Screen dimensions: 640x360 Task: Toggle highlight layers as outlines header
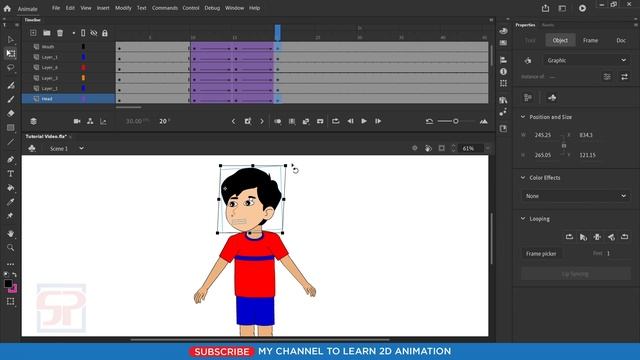pyautogui.click(x=83, y=33)
